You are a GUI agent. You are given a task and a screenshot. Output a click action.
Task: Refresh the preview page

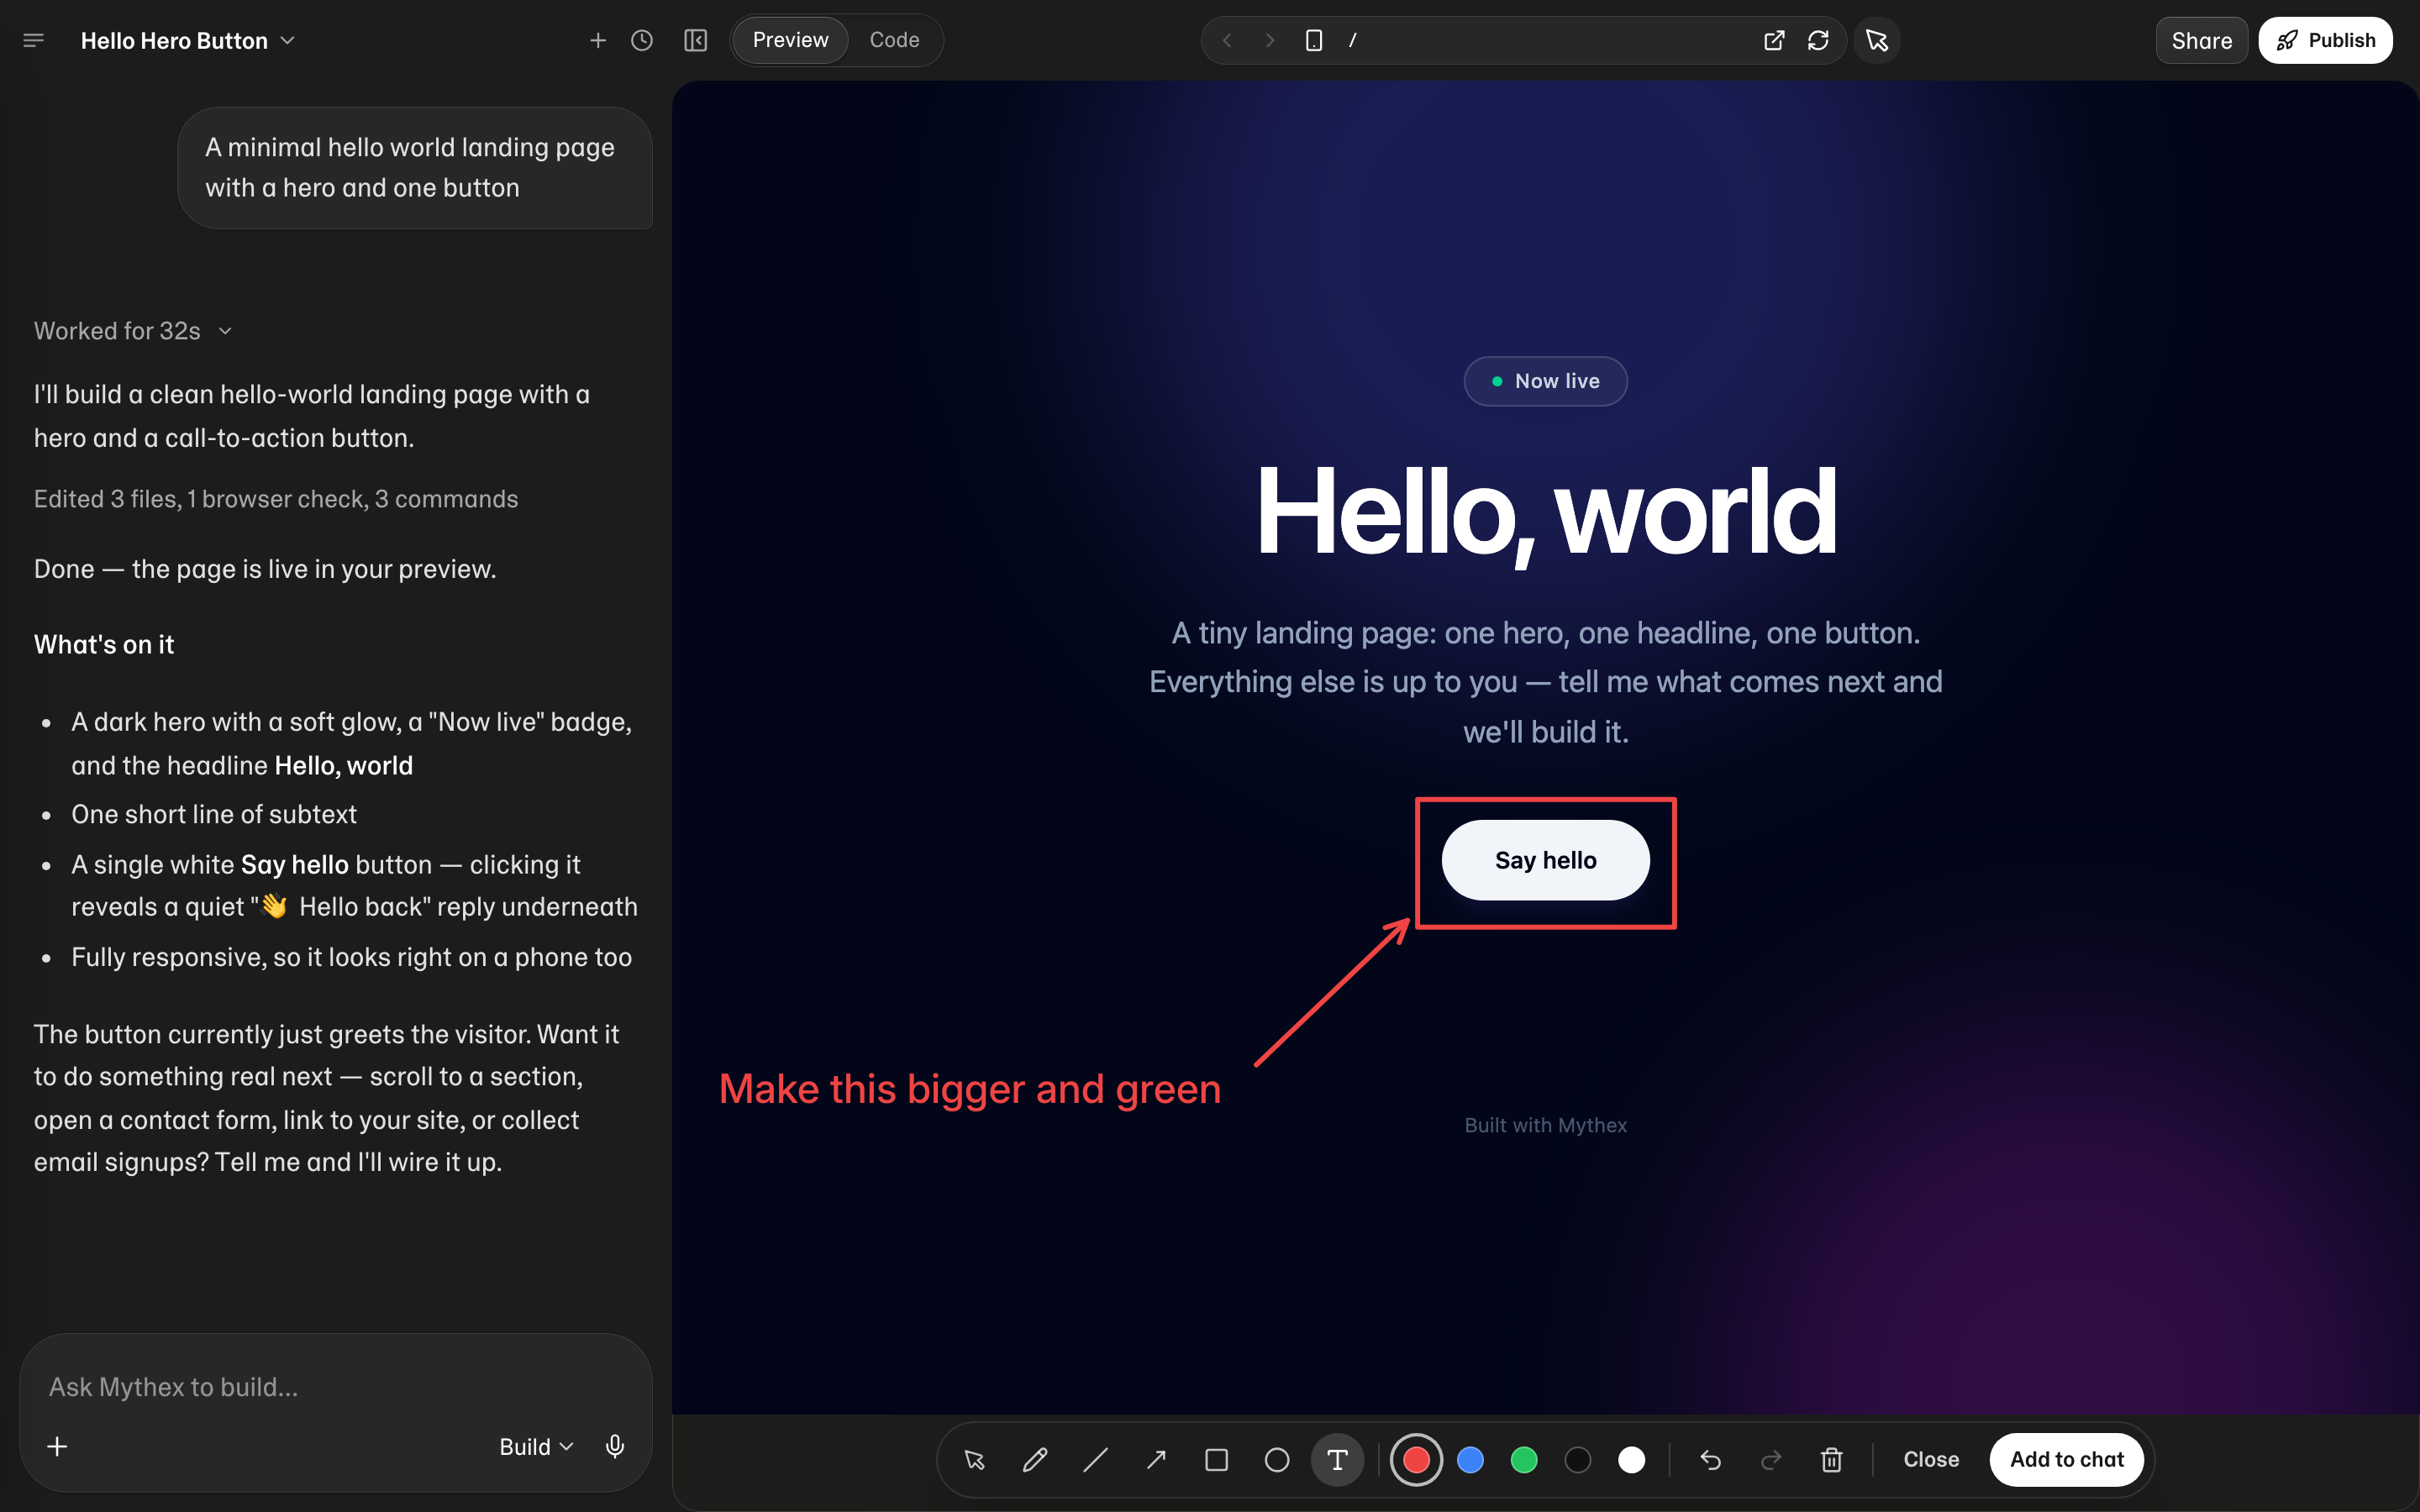[x=1818, y=40]
